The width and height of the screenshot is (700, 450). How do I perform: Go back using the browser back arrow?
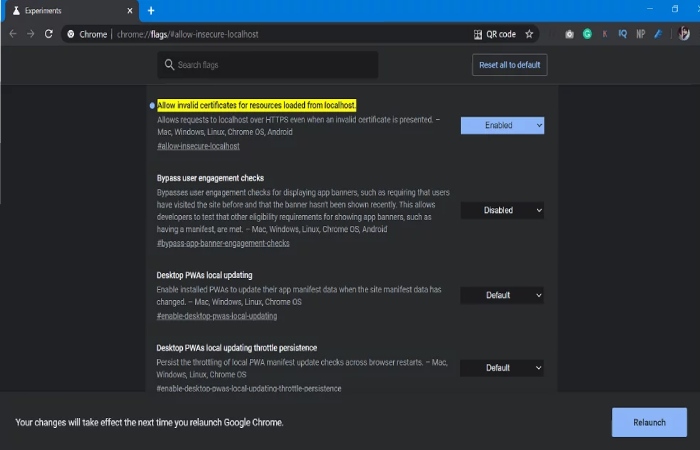point(13,34)
